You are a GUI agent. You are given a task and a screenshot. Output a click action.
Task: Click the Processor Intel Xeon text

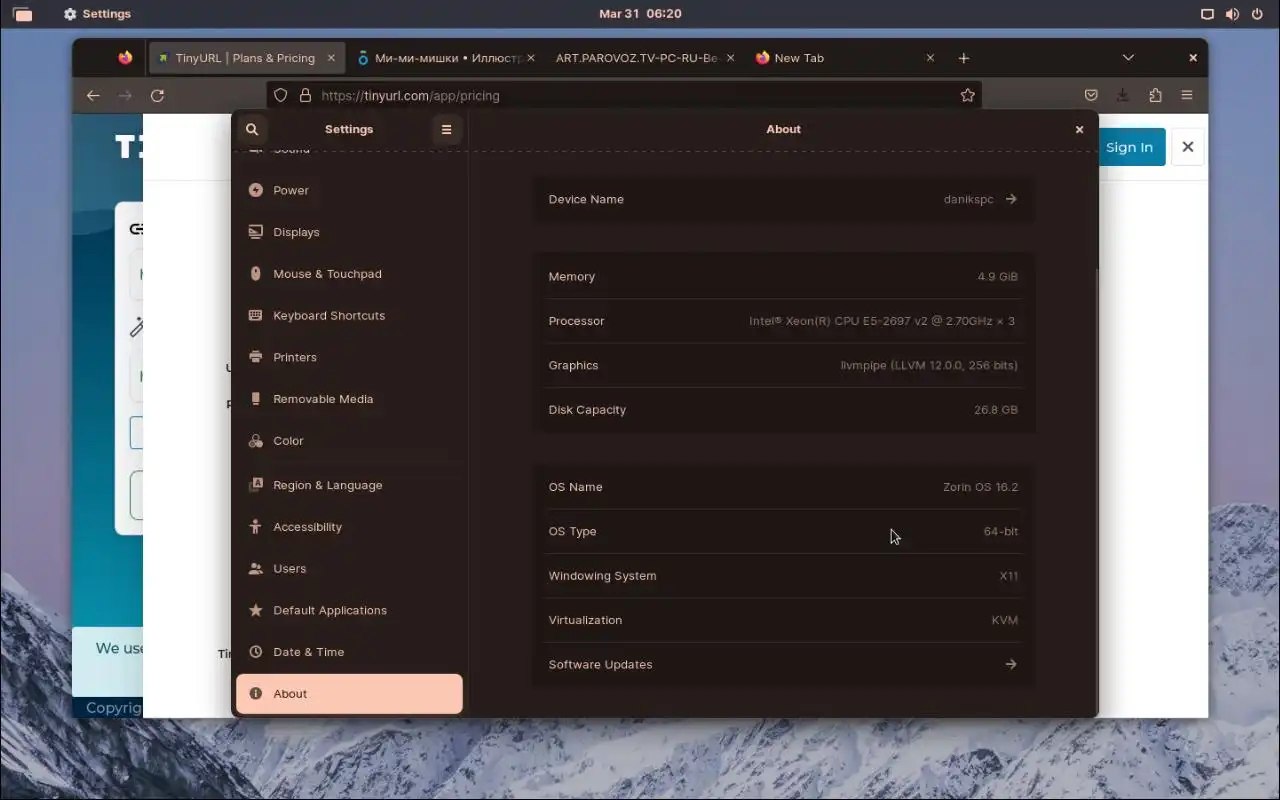click(x=882, y=321)
